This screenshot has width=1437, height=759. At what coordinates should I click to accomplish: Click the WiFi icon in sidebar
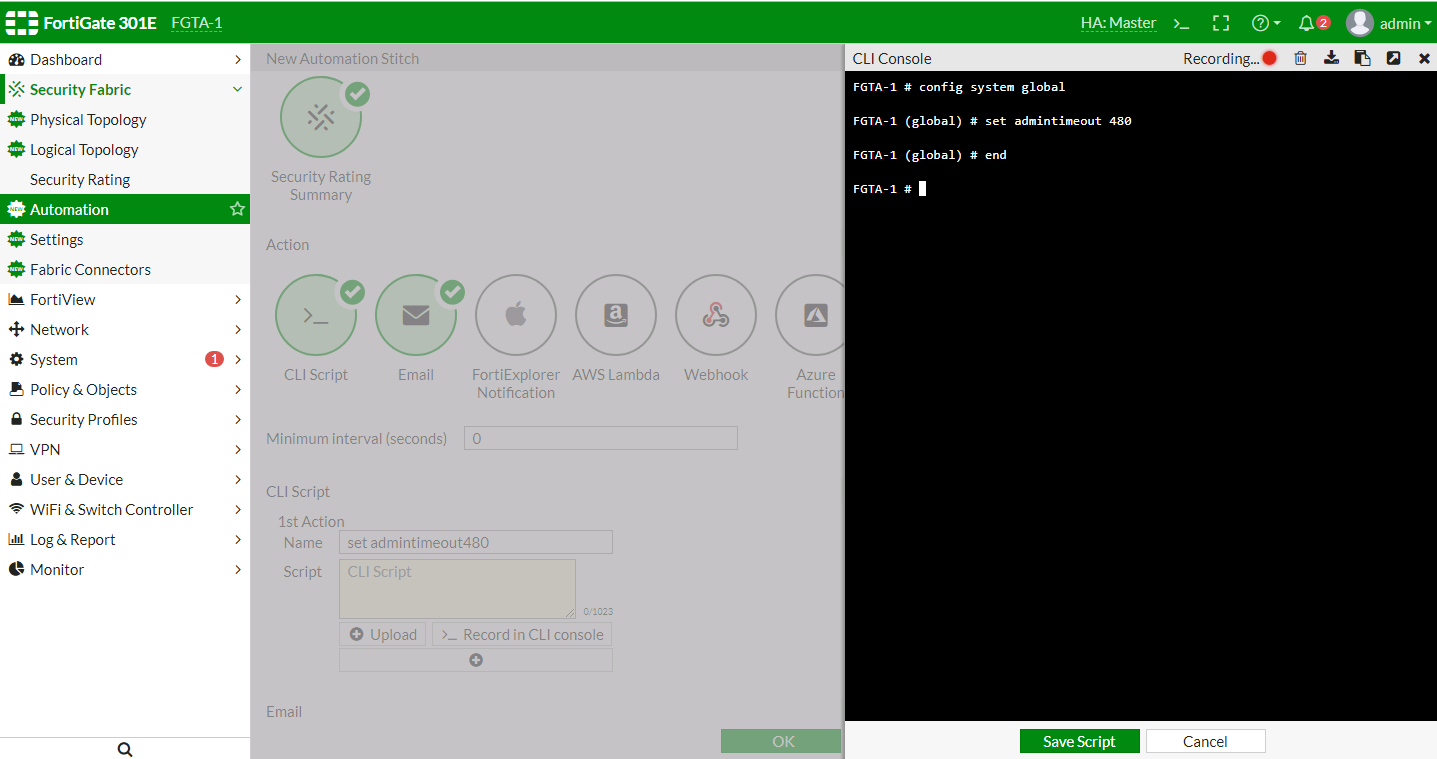[16, 509]
